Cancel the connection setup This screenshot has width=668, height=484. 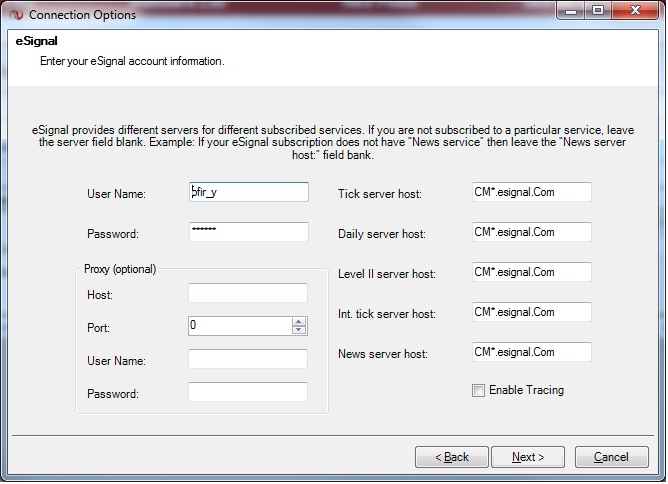pyautogui.click(x=611, y=457)
